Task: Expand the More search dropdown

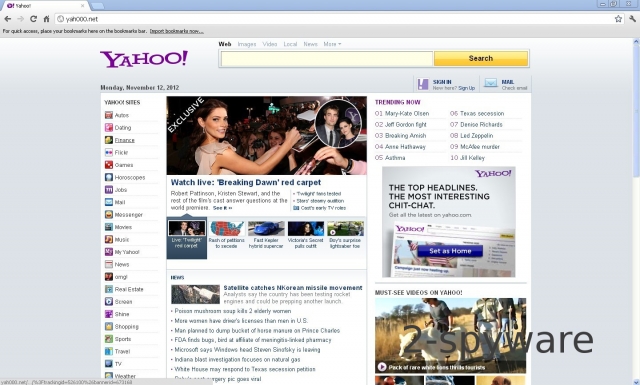Action: (x=332, y=44)
